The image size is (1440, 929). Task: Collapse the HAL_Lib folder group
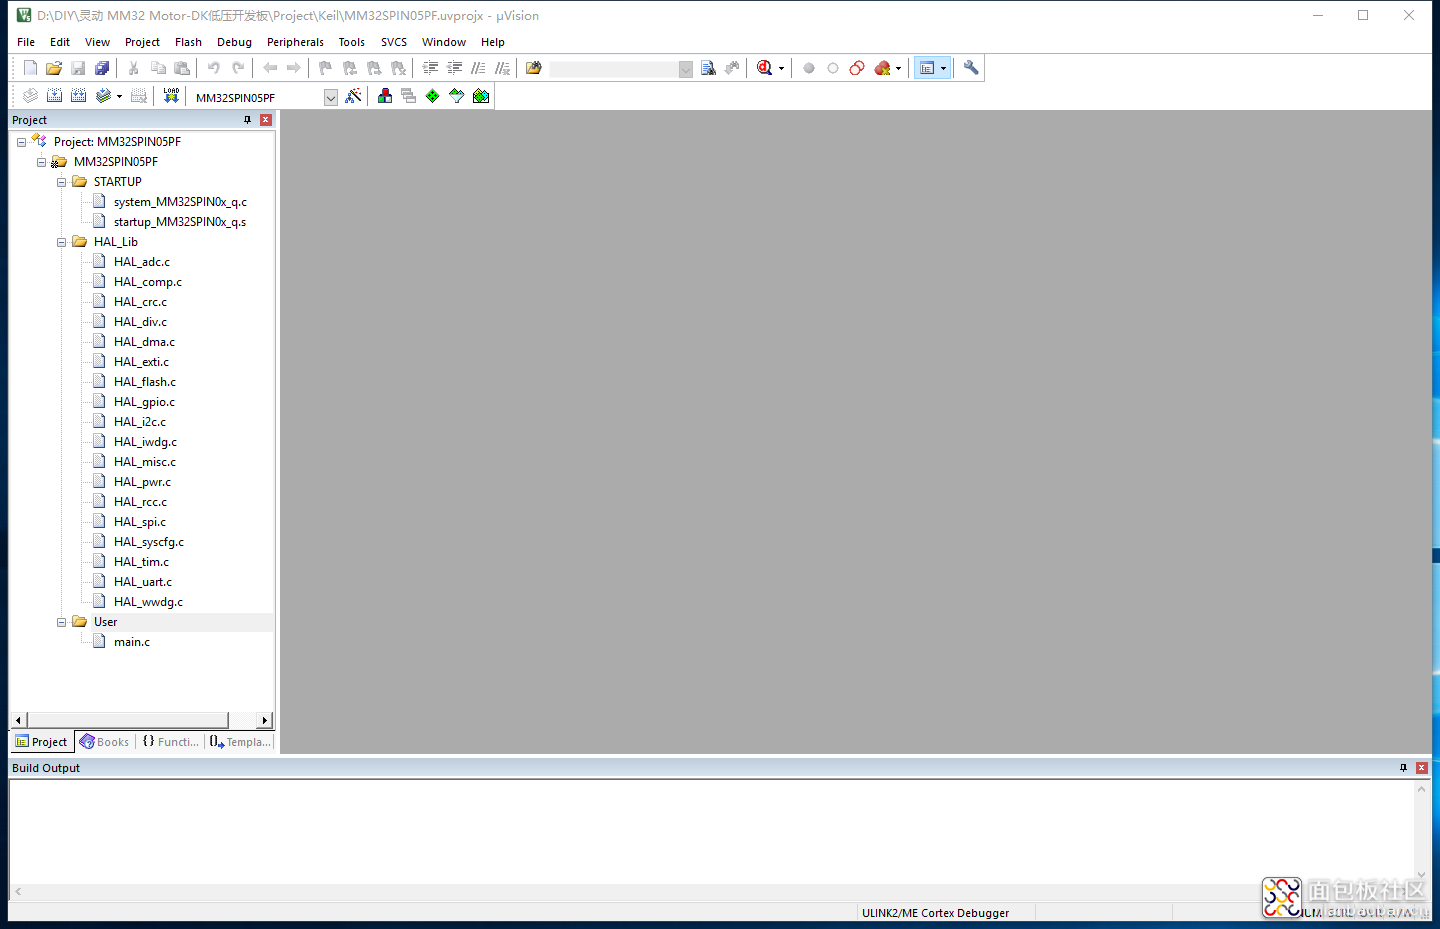(61, 242)
